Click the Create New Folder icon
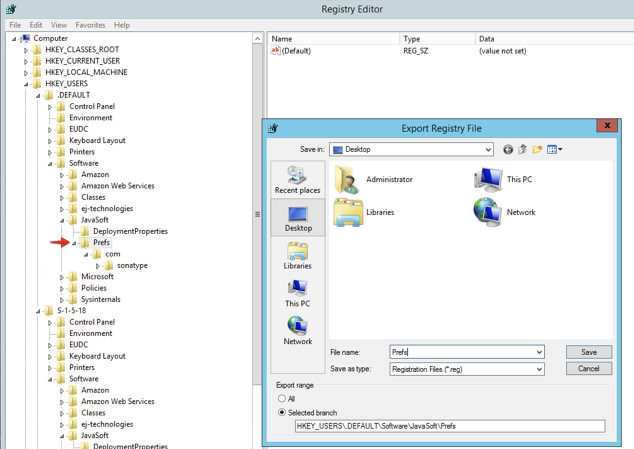 (537, 150)
